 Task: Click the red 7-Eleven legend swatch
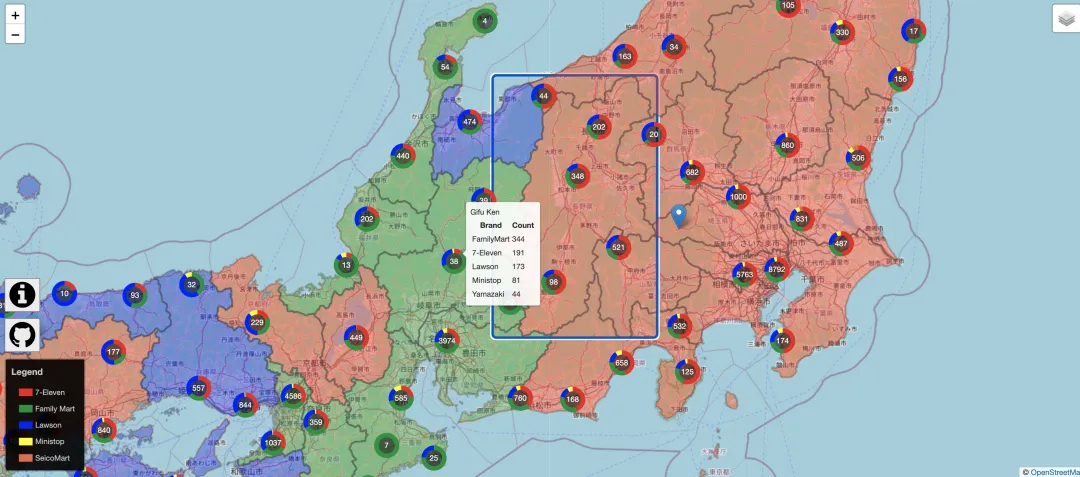pyautogui.click(x=26, y=392)
